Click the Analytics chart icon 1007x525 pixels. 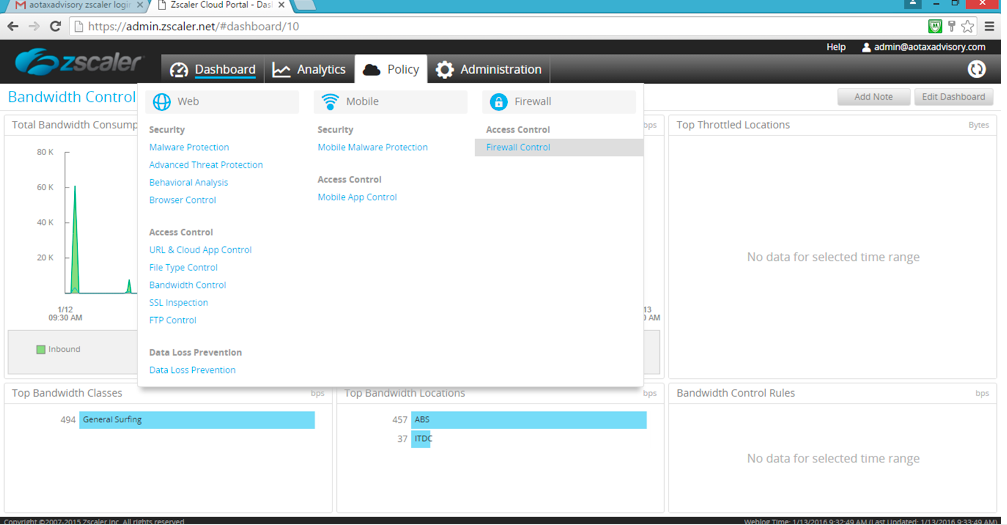point(281,70)
